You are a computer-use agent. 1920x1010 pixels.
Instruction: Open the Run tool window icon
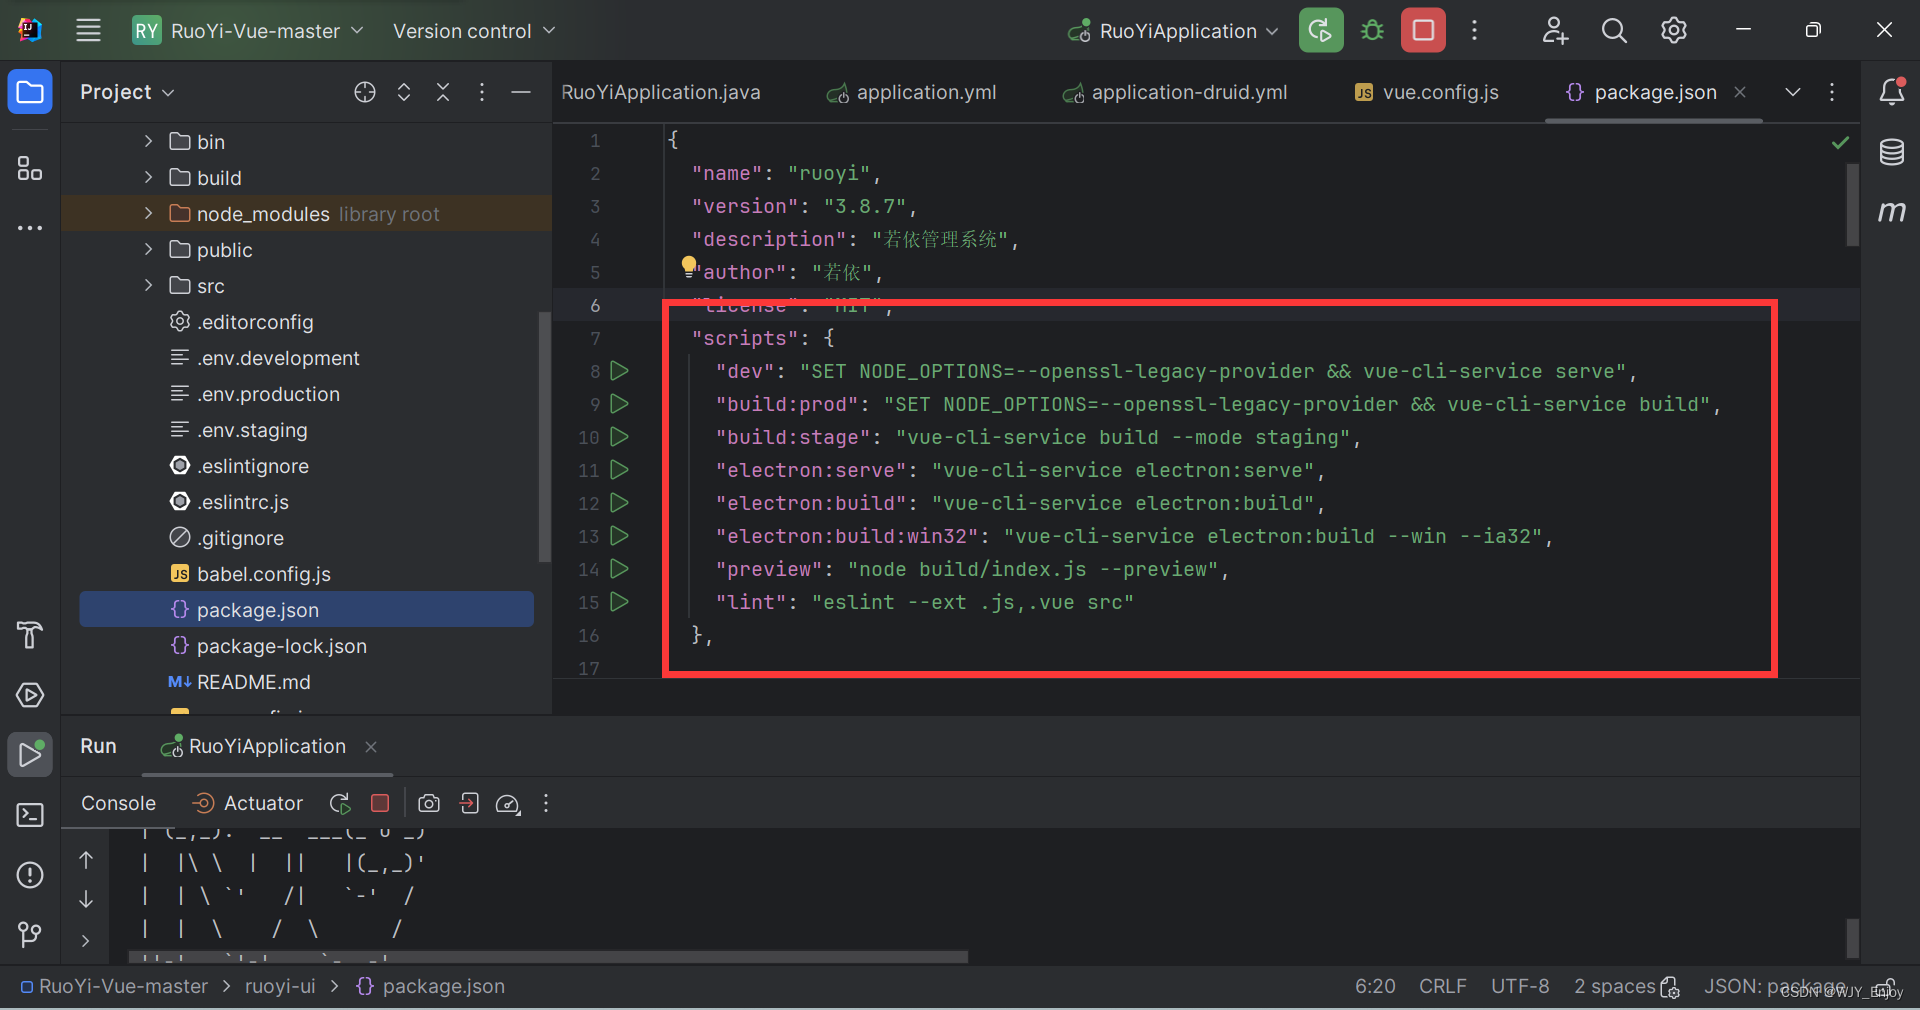30,755
